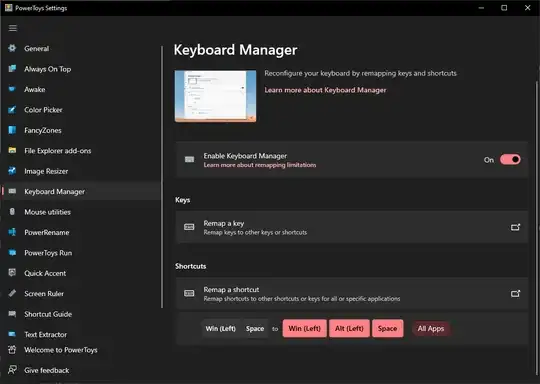Click the FancyZones icon

pyautogui.click(x=12, y=130)
